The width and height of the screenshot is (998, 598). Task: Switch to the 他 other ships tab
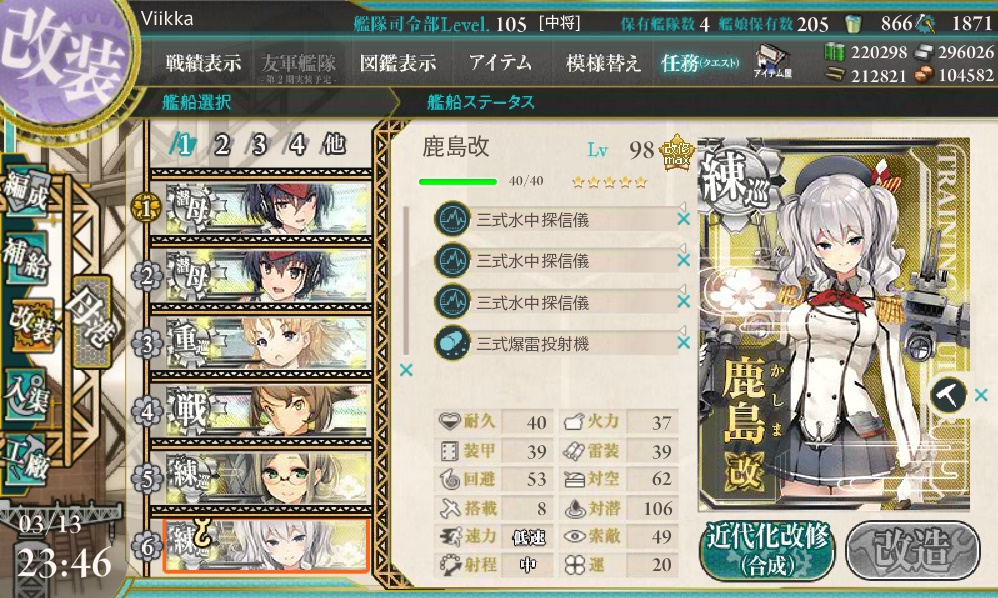pos(335,145)
